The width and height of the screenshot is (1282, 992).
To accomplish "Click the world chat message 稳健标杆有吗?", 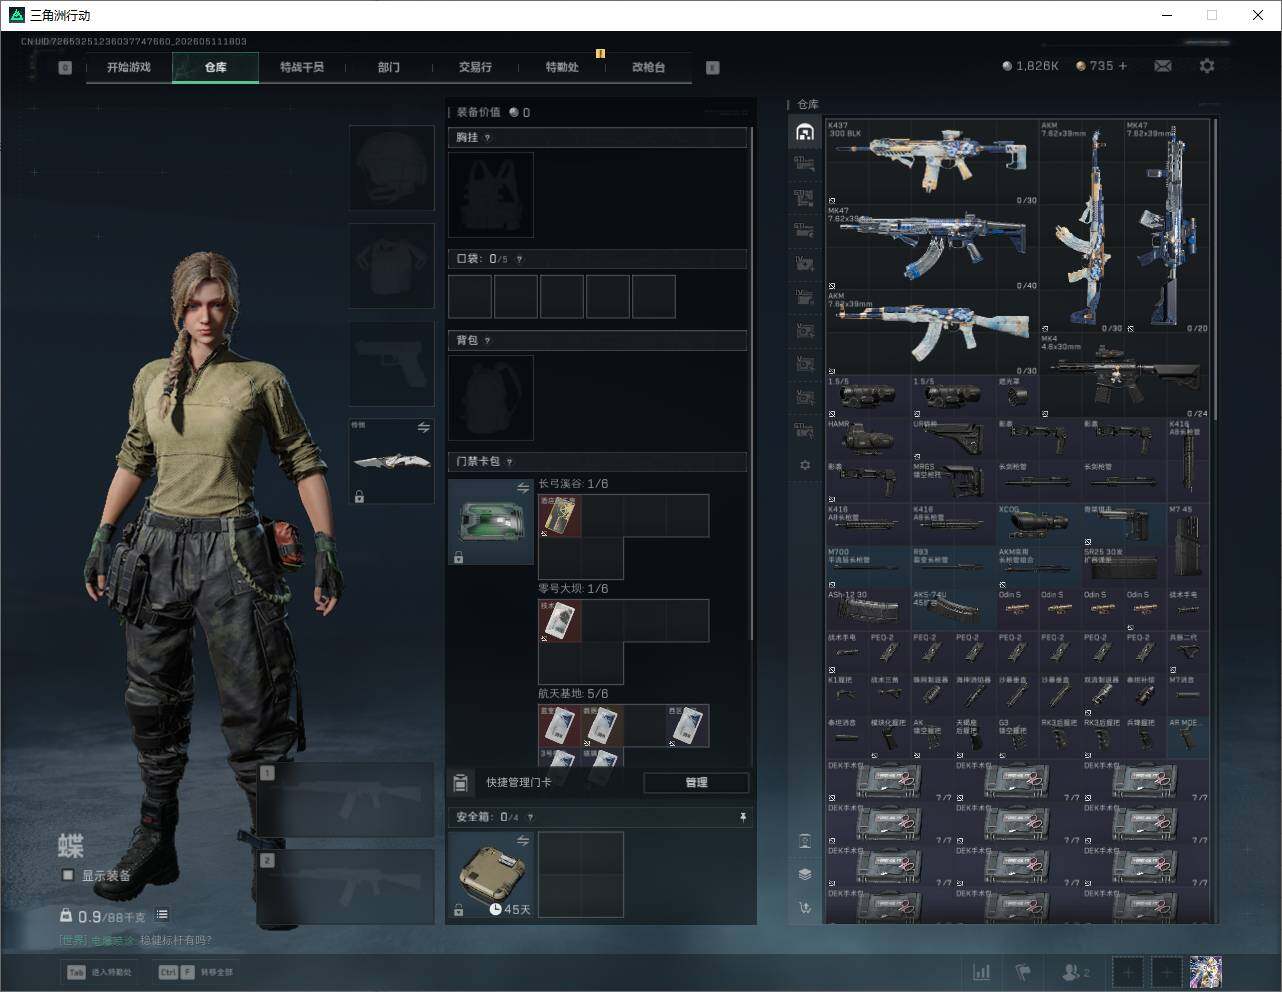I will tap(175, 940).
